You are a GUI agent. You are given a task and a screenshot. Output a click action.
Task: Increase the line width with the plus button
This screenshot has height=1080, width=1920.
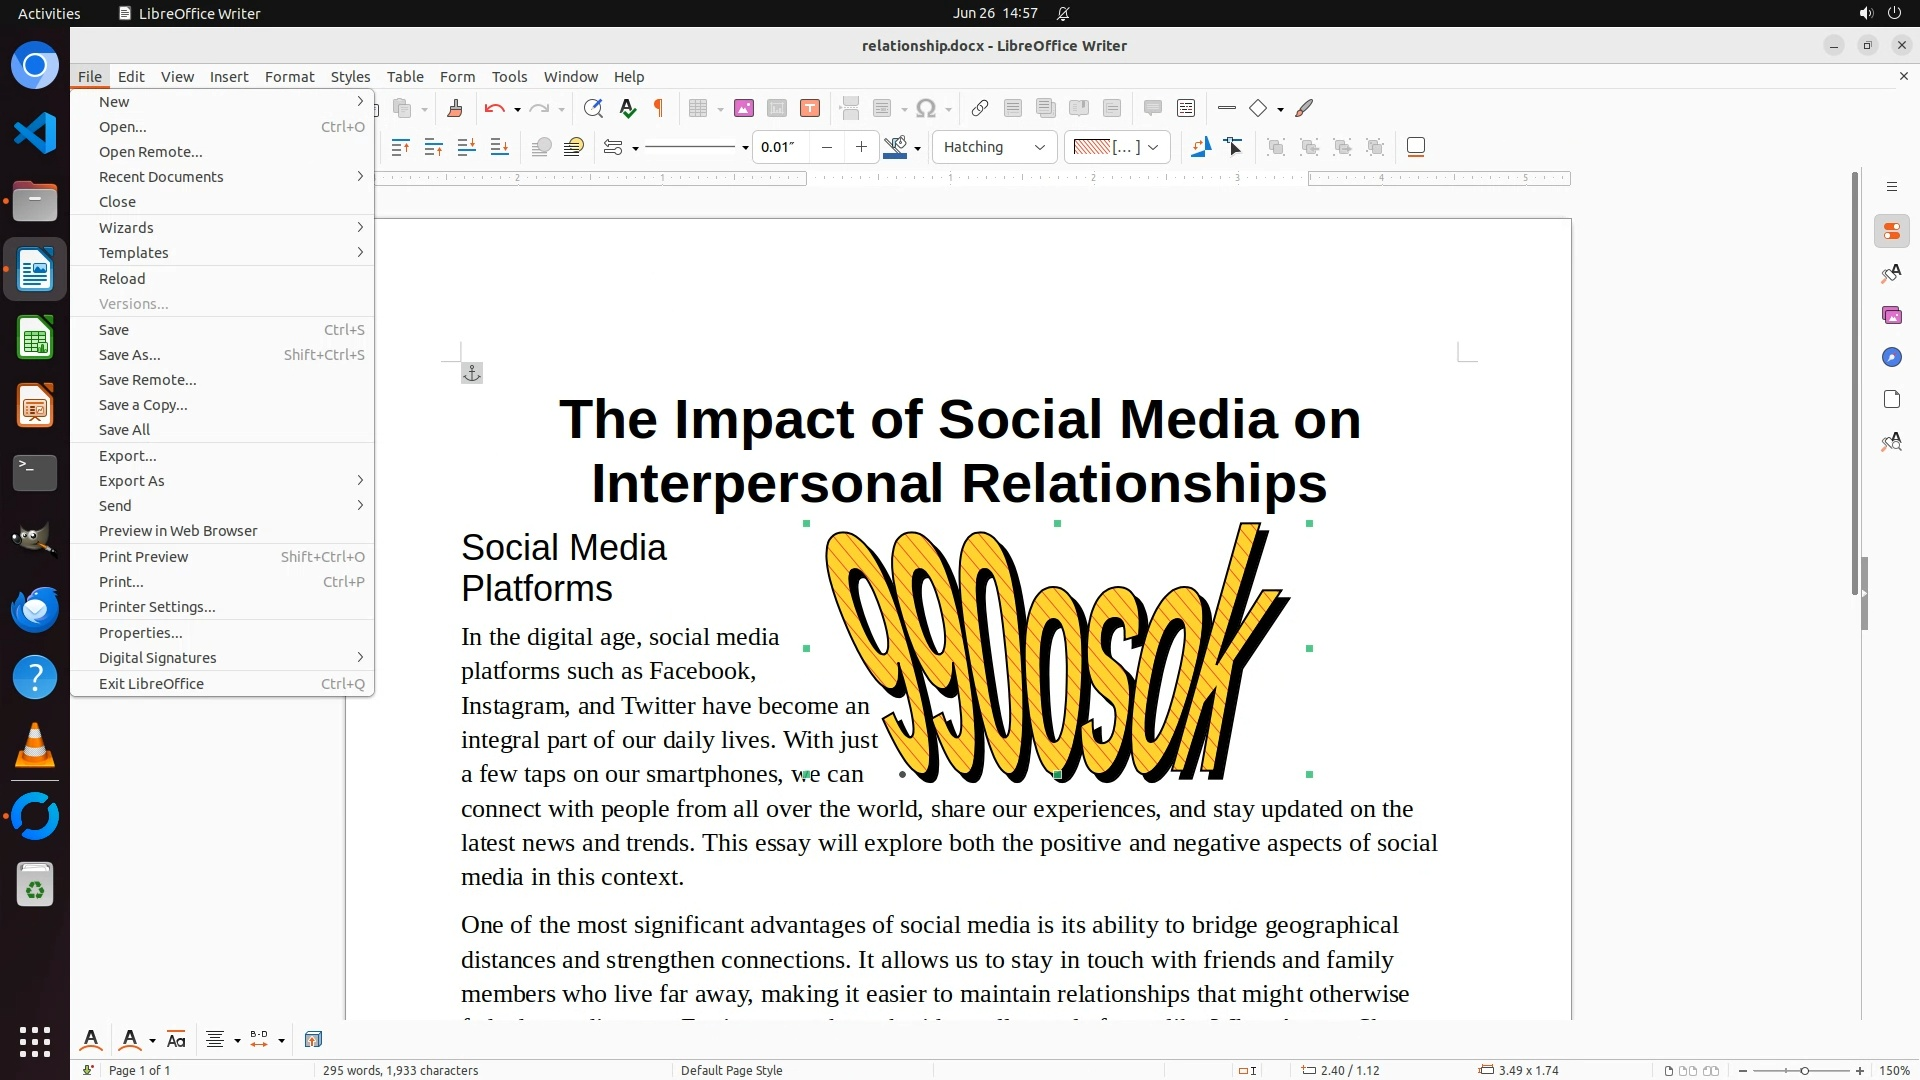pyautogui.click(x=861, y=147)
